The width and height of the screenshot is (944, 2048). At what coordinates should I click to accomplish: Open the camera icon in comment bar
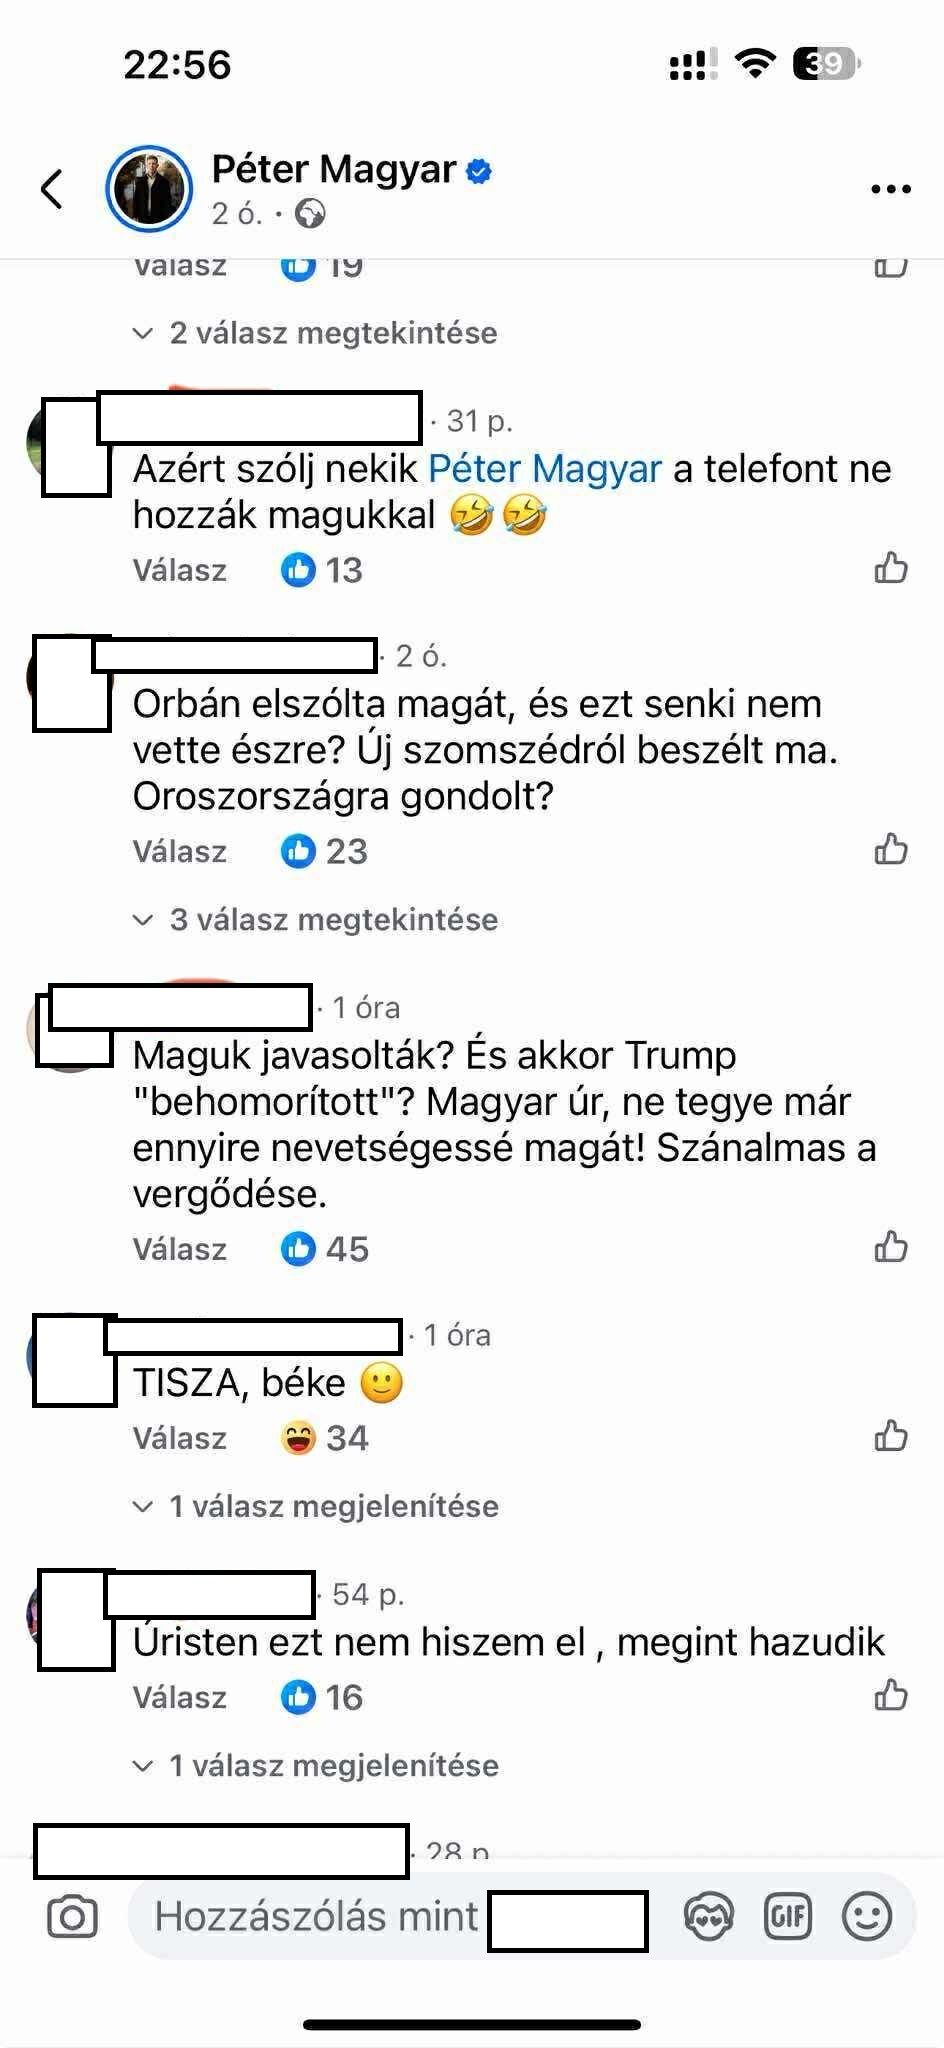(x=72, y=1917)
